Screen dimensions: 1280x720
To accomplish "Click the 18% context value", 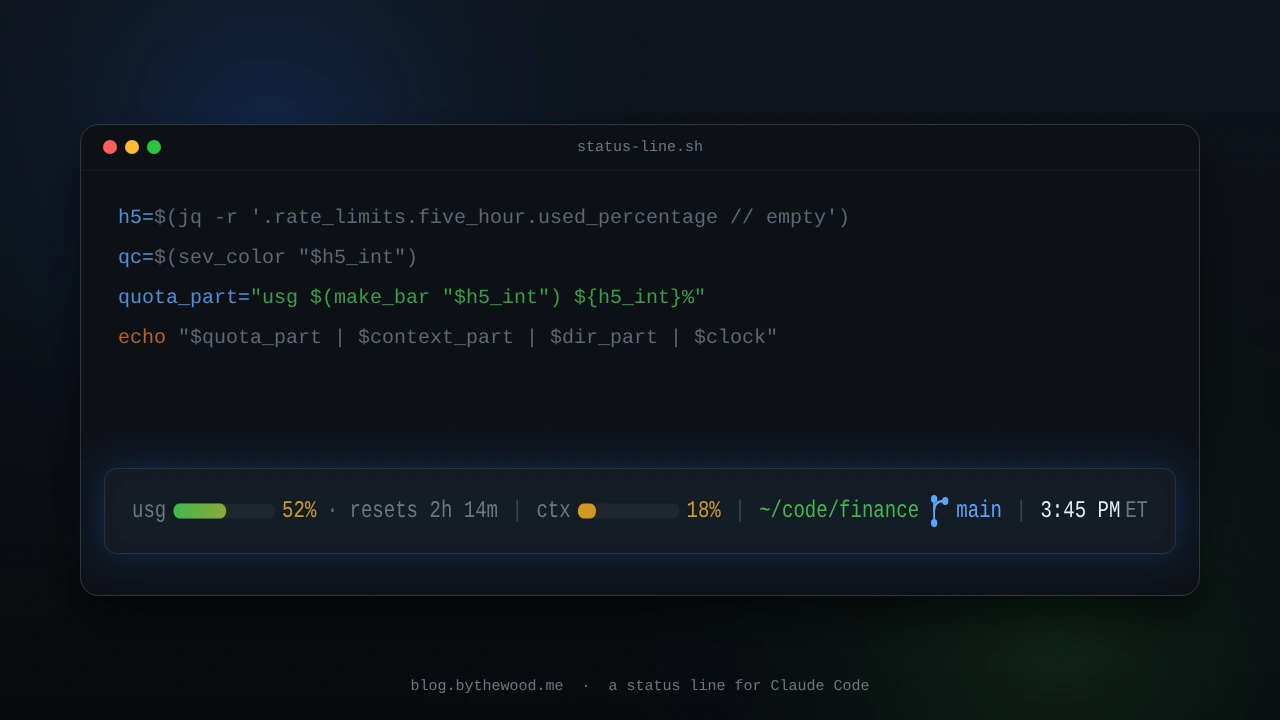I will click(x=703, y=510).
